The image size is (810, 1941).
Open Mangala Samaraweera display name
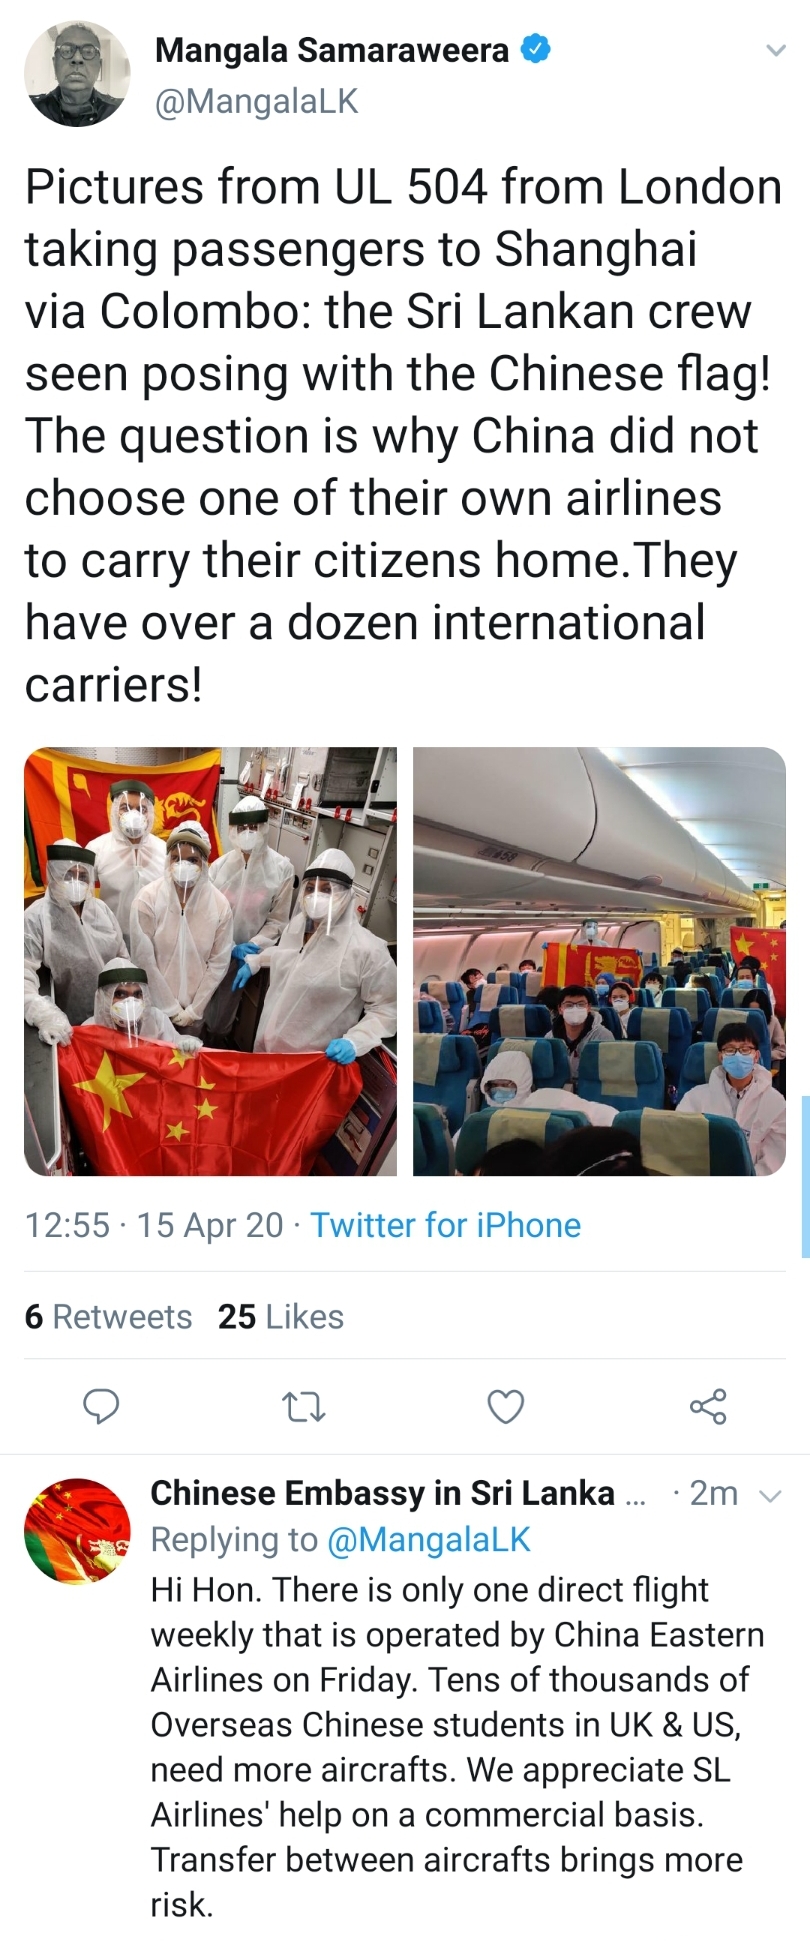click(x=332, y=49)
